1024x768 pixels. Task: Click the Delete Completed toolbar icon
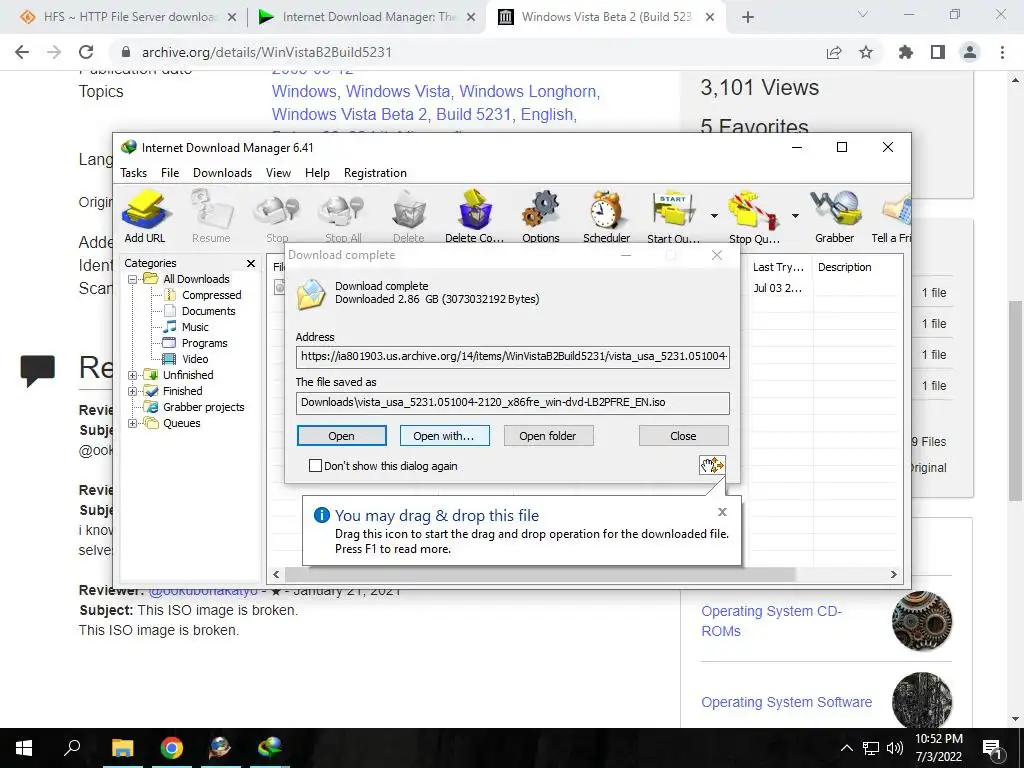pyautogui.click(x=475, y=217)
